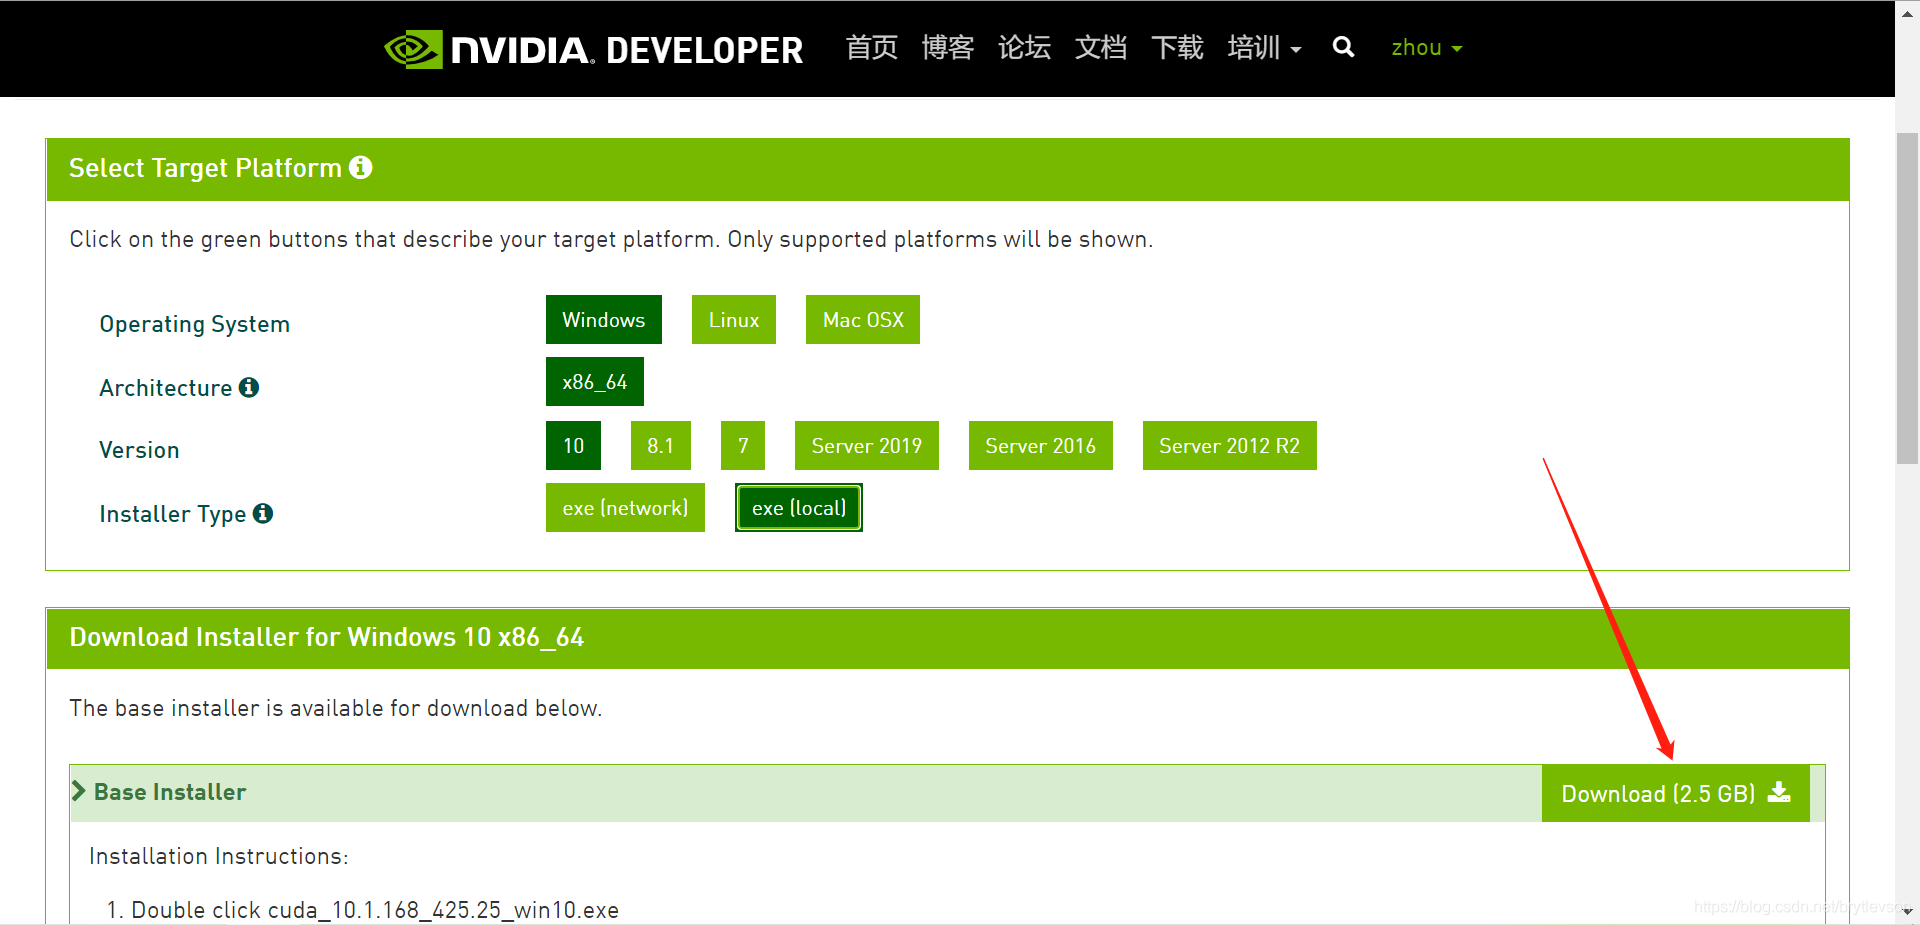The width and height of the screenshot is (1920, 925).
Task: Select Windows operating system
Action: click(604, 320)
